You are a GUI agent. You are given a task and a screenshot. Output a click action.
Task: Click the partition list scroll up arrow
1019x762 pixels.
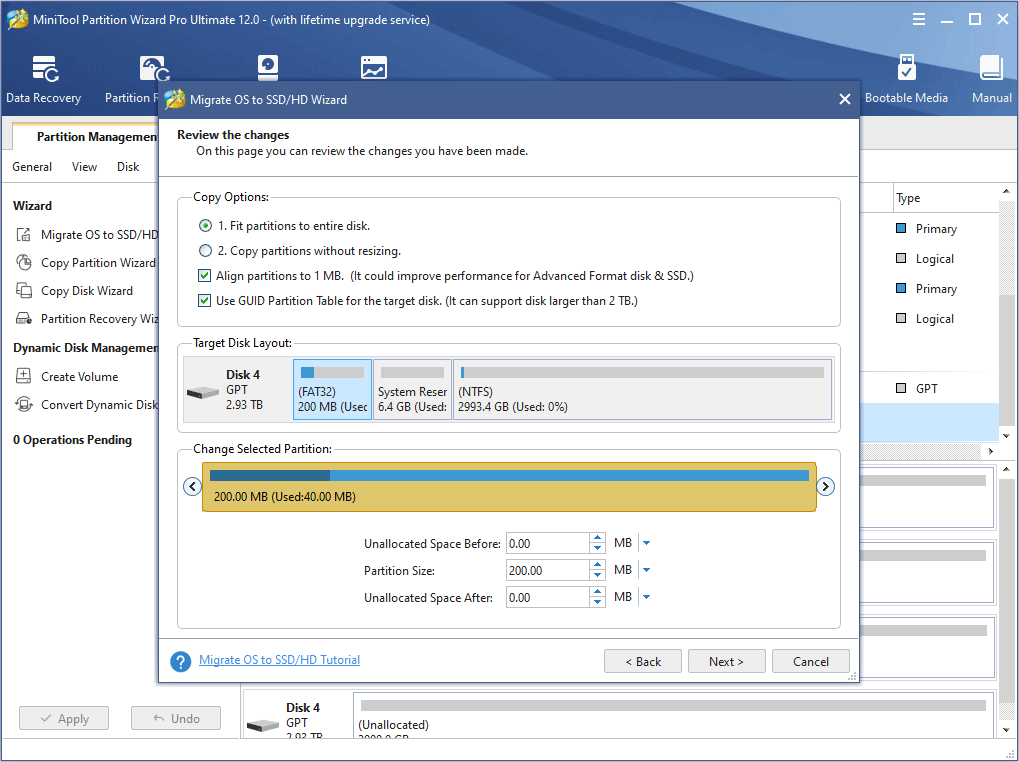coord(1007,192)
